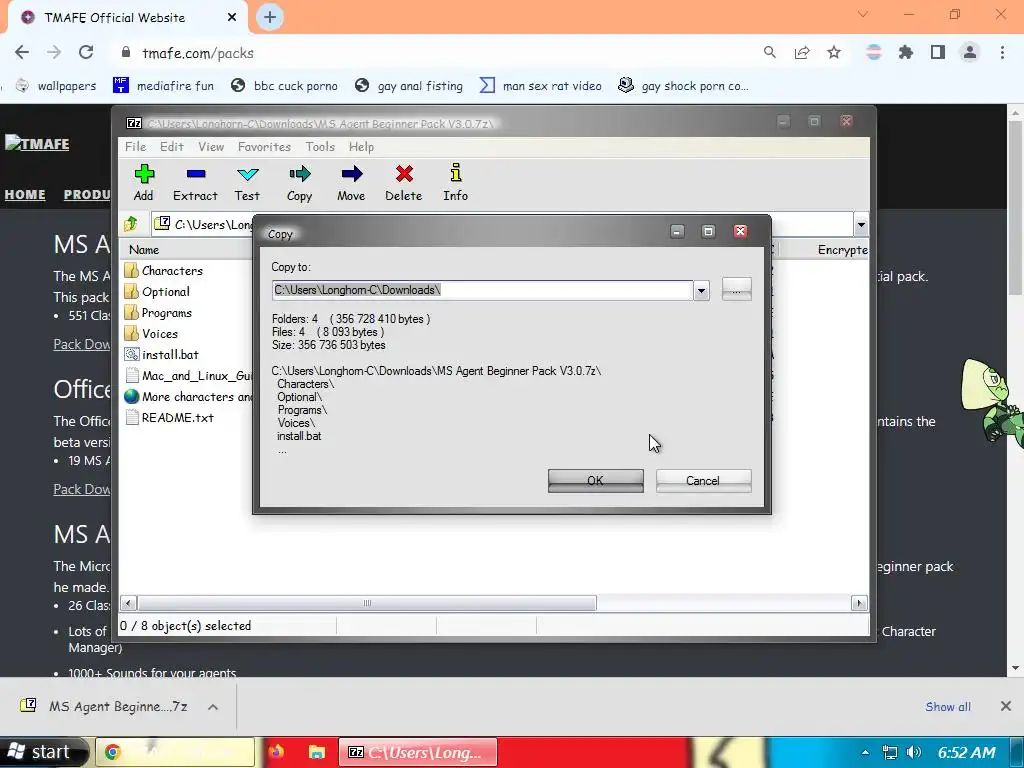This screenshot has width=1024, height=768.
Task: Click the Chrome tab search chevron
Action: (x=863, y=14)
